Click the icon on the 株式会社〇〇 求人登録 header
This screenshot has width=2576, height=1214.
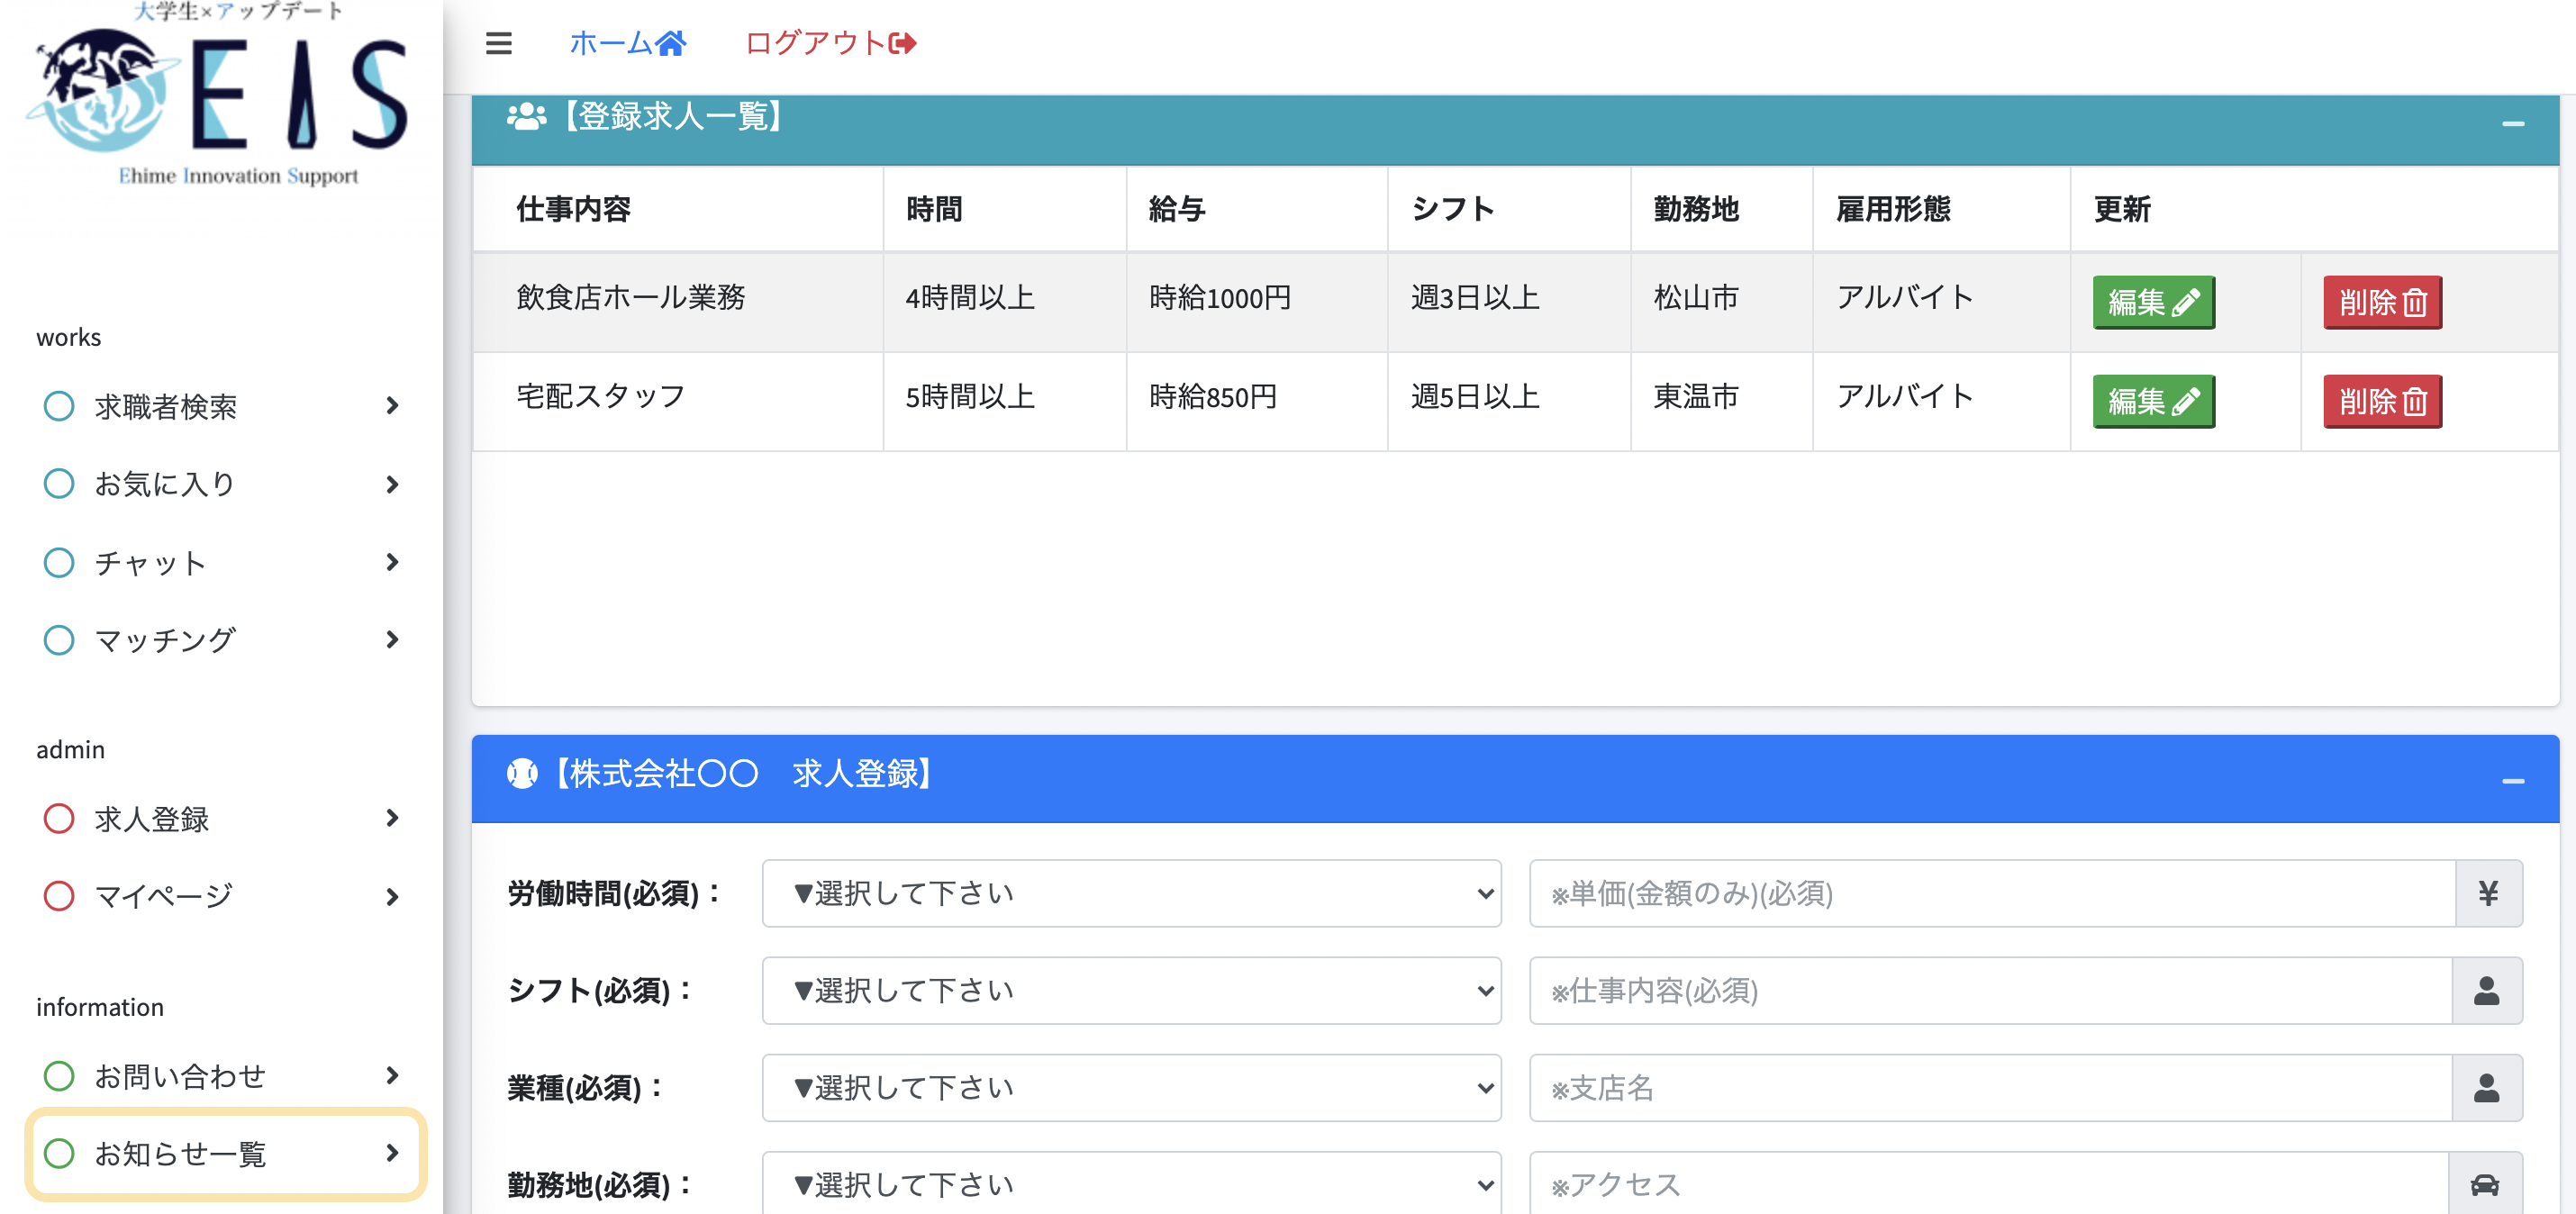[x=523, y=773]
